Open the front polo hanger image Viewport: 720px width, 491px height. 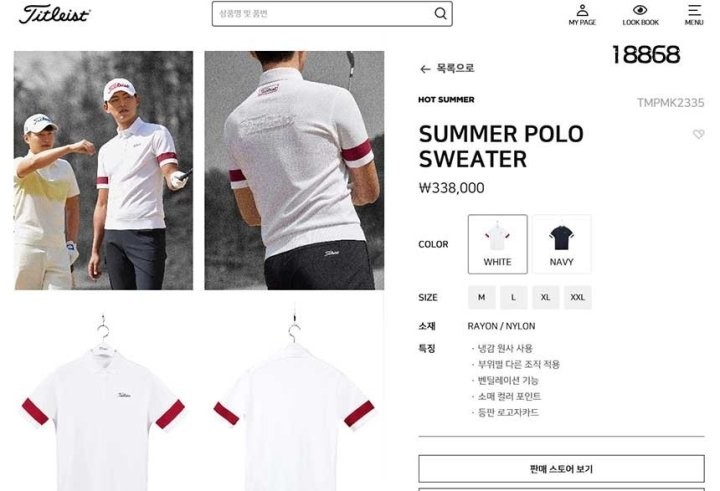pyautogui.click(x=103, y=400)
